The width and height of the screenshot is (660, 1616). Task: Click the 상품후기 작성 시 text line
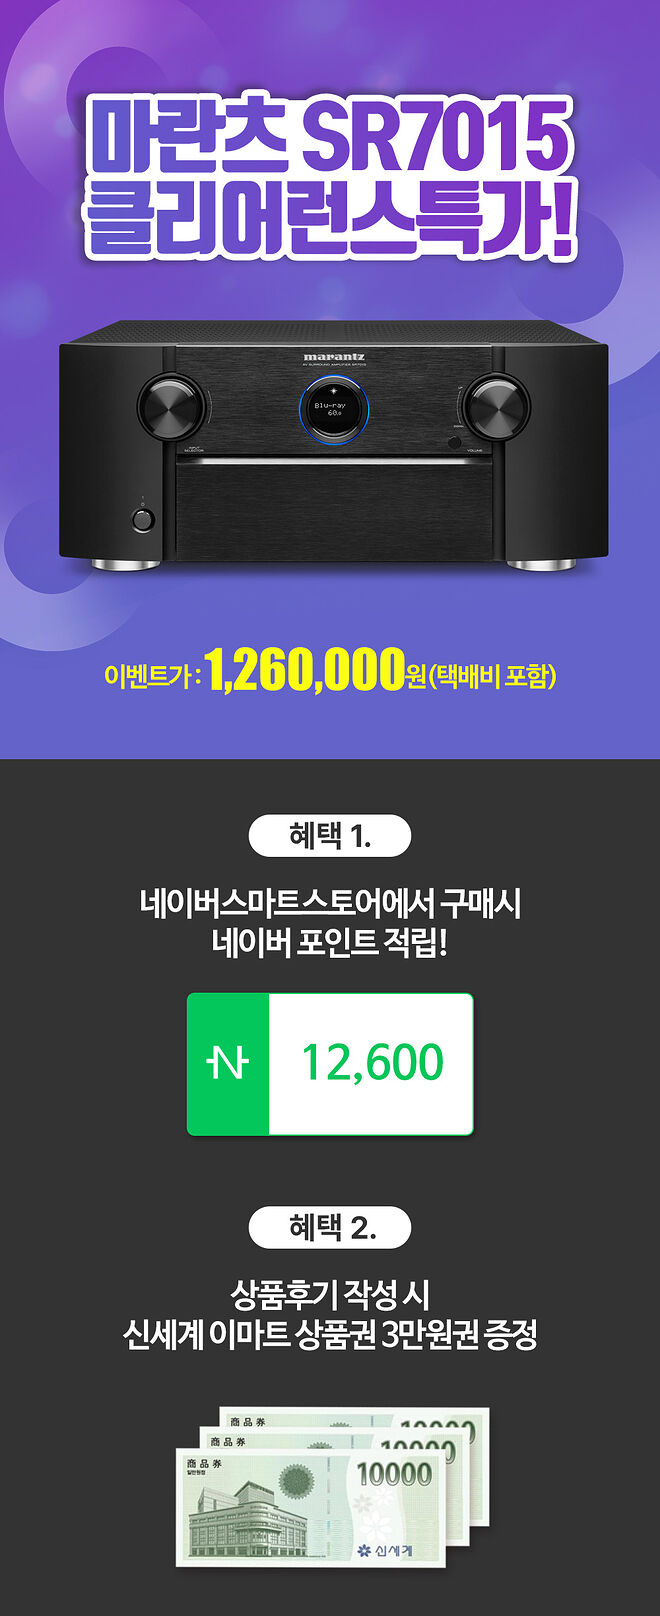point(330,1294)
